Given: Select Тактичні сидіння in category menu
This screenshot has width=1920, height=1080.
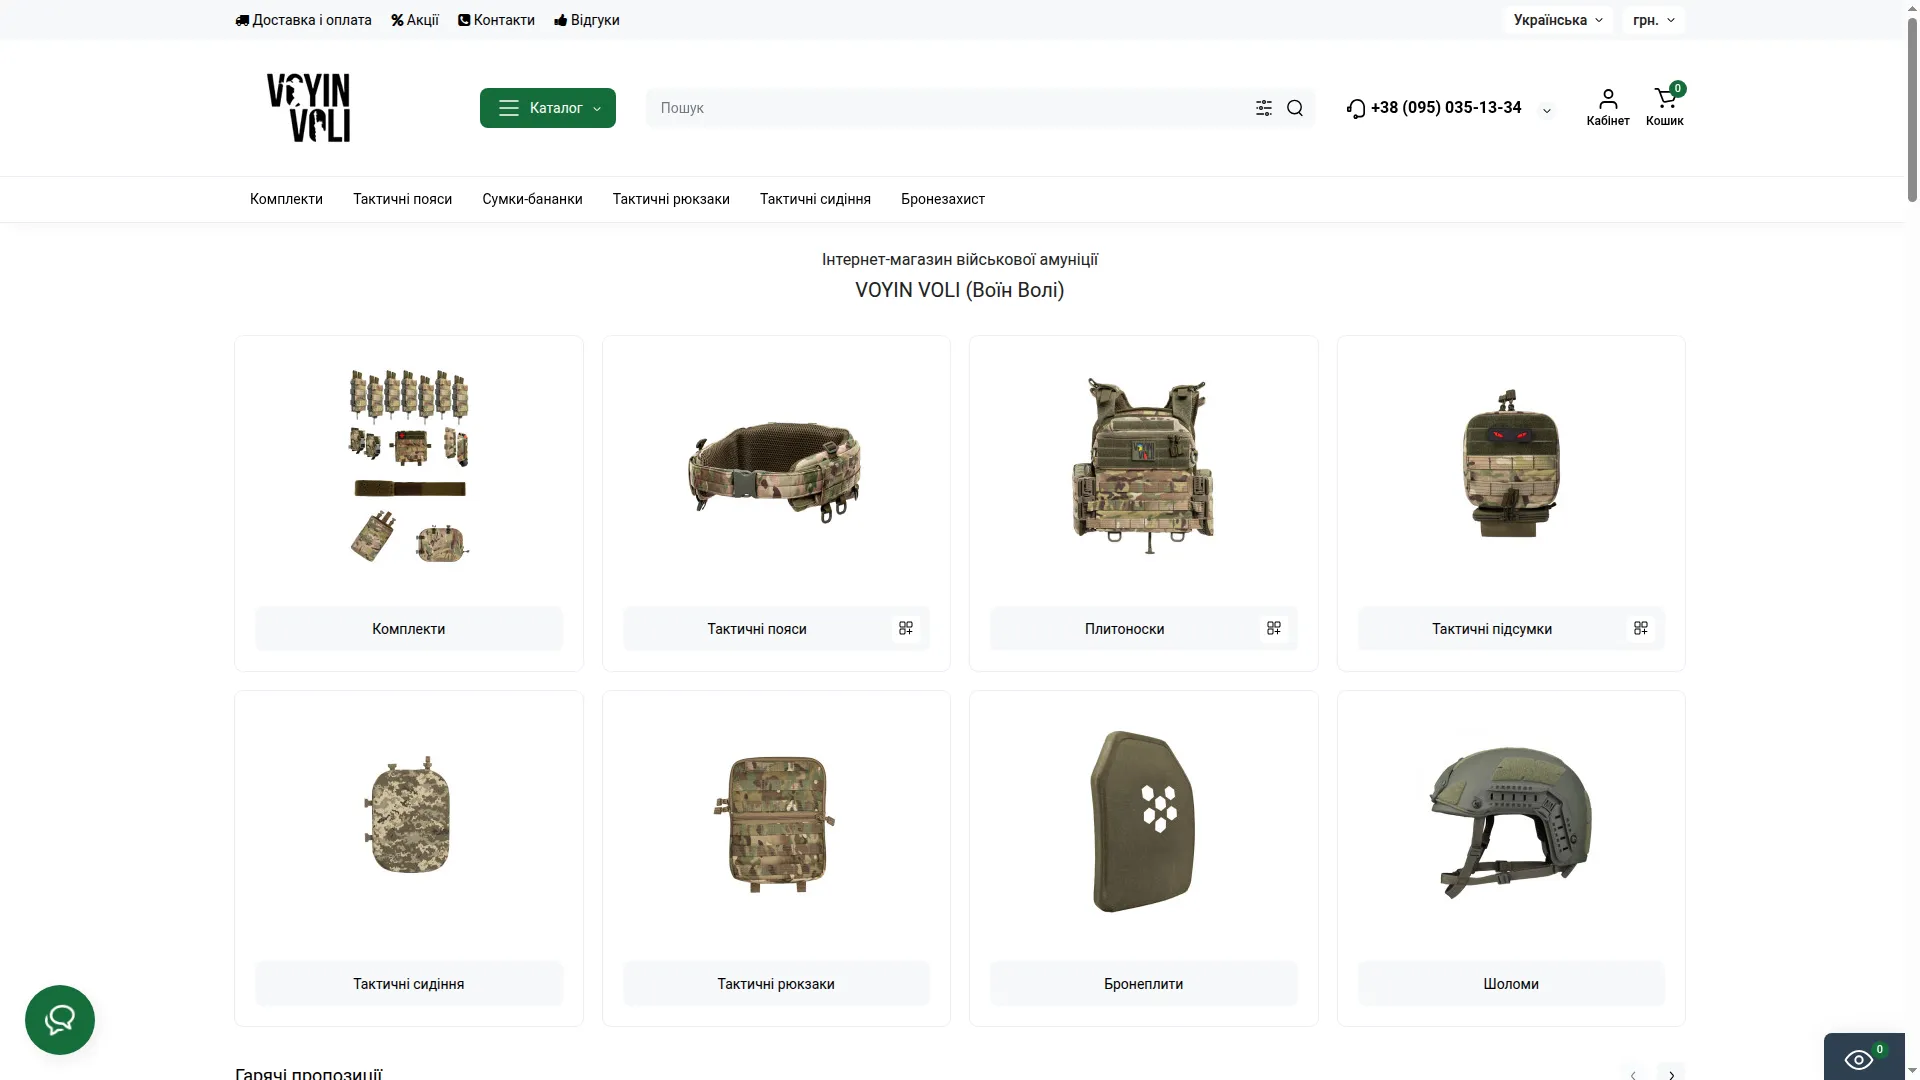Looking at the screenshot, I should coord(815,199).
